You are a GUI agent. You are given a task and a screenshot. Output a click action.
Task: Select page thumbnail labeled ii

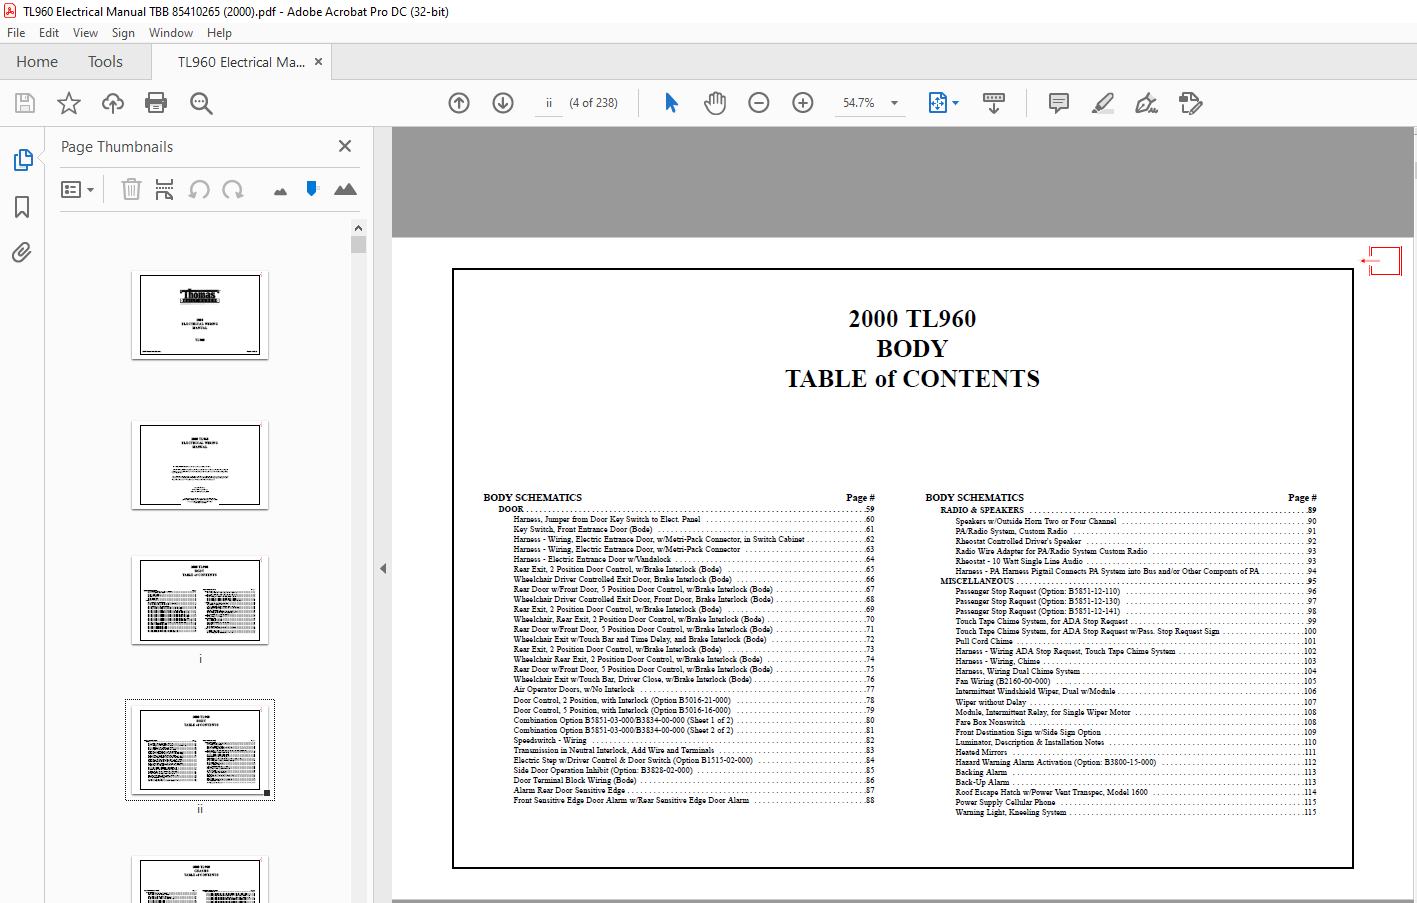(200, 750)
